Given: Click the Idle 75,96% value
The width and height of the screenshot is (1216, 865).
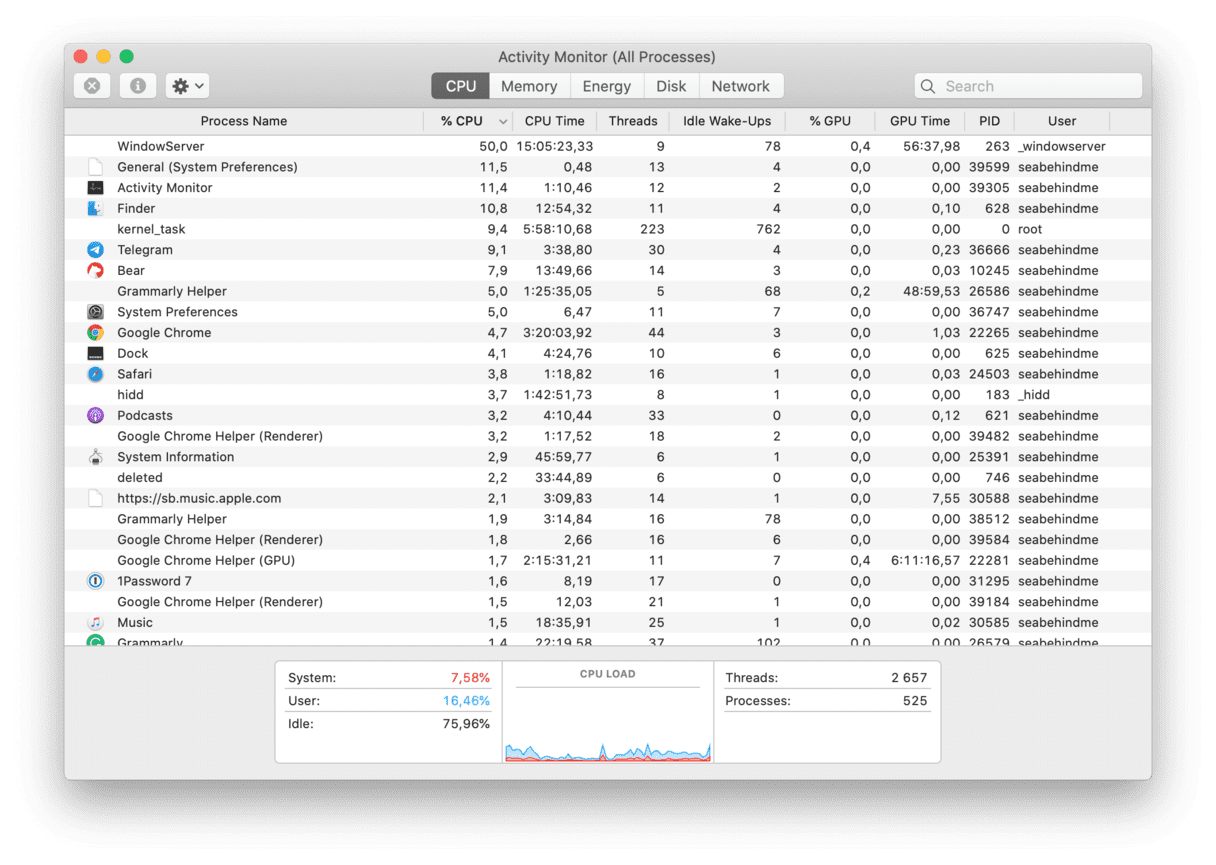Looking at the screenshot, I should tap(466, 724).
